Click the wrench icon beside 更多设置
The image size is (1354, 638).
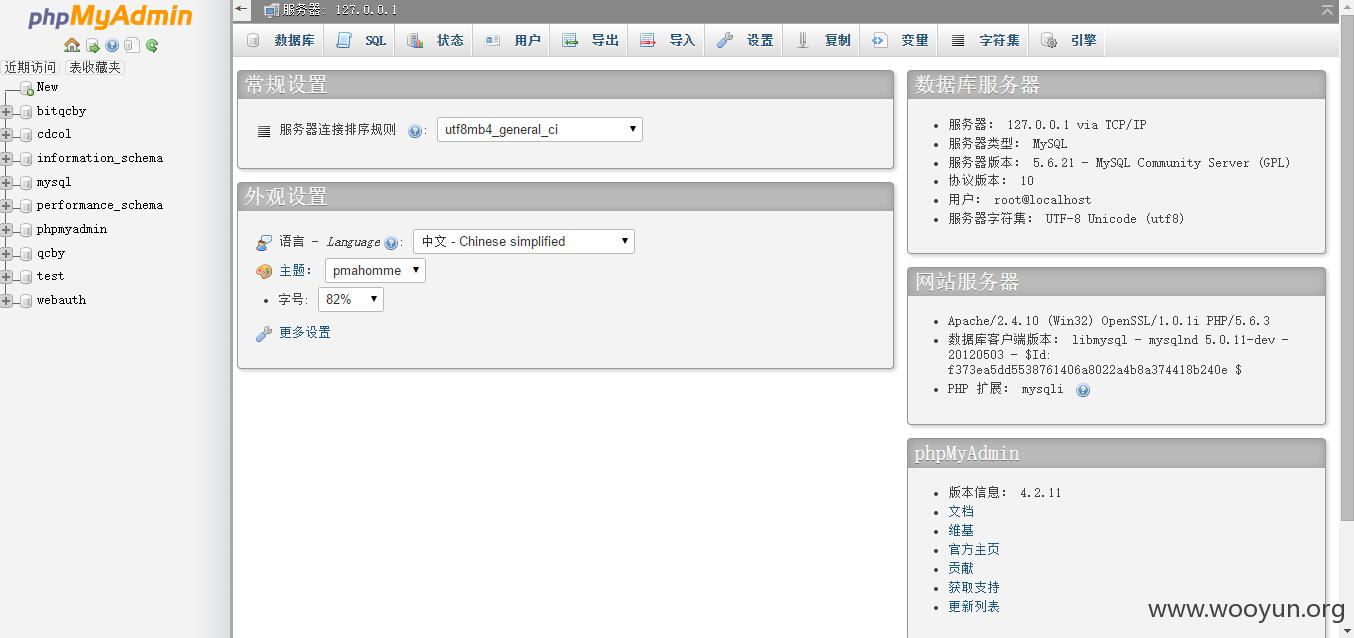264,333
